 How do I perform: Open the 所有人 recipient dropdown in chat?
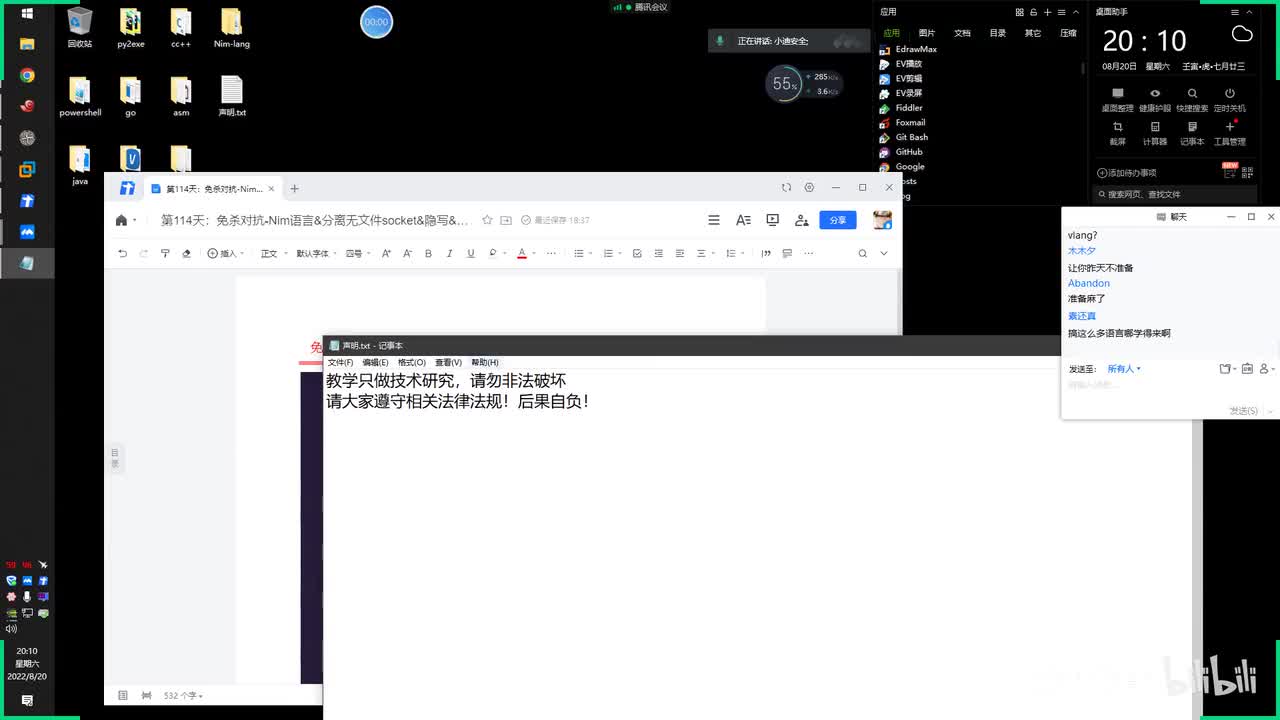(1124, 369)
